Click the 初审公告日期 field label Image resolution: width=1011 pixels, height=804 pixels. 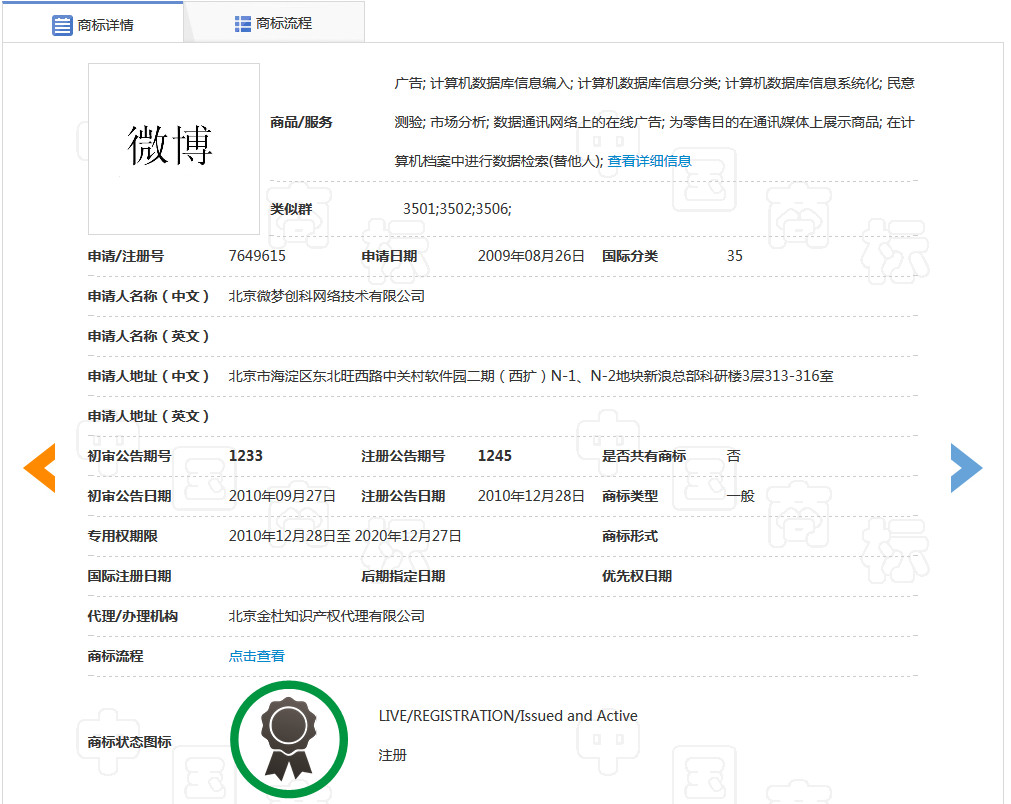coord(130,496)
